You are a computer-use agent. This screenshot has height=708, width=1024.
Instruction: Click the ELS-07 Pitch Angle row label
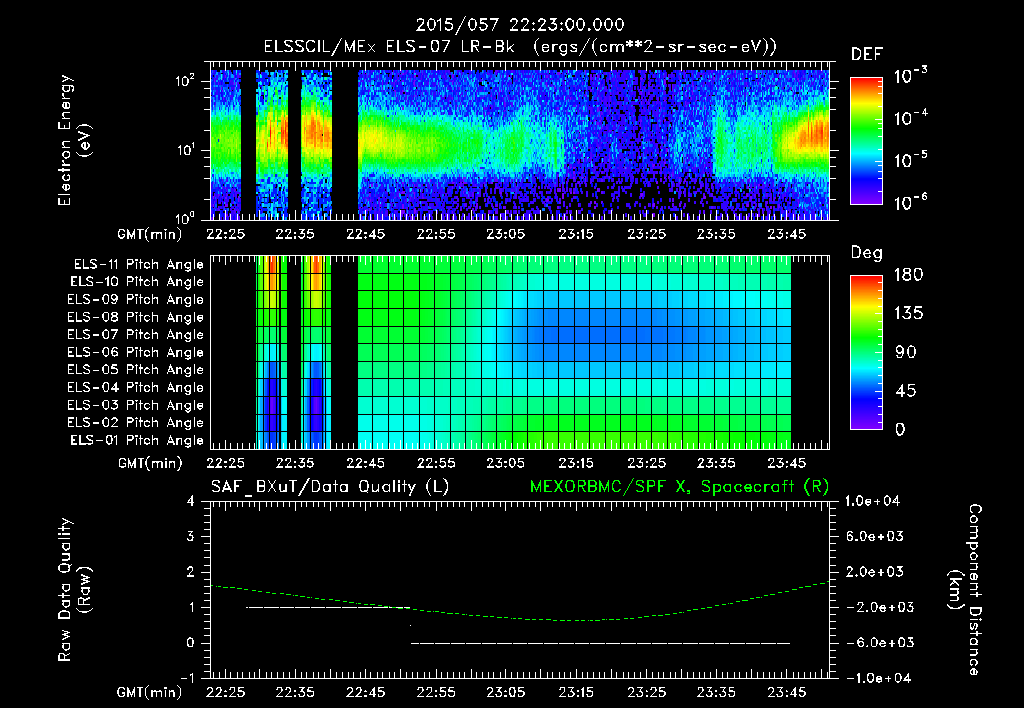tap(136, 334)
